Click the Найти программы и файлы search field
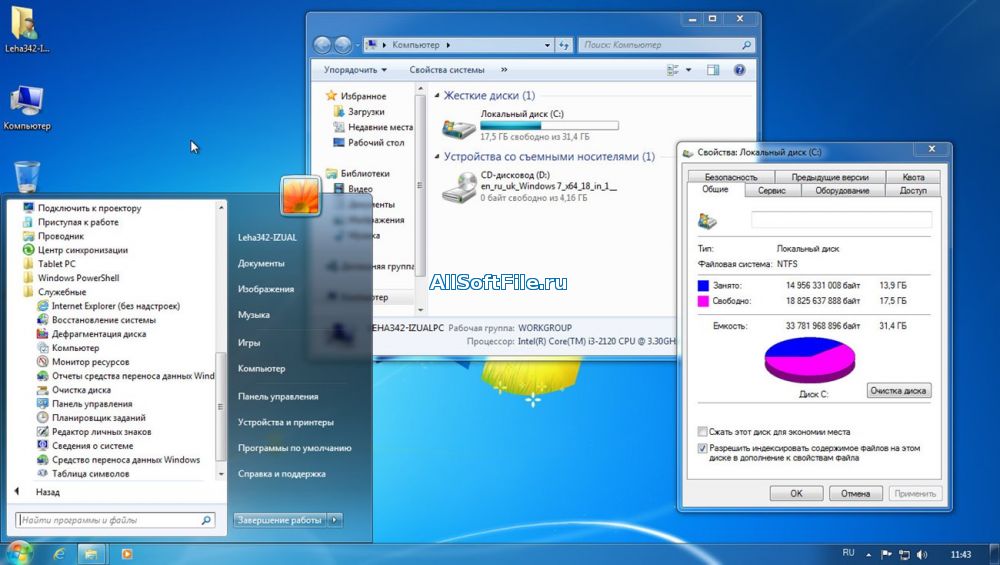Screen dimensions: 1000x565 (x=108, y=520)
